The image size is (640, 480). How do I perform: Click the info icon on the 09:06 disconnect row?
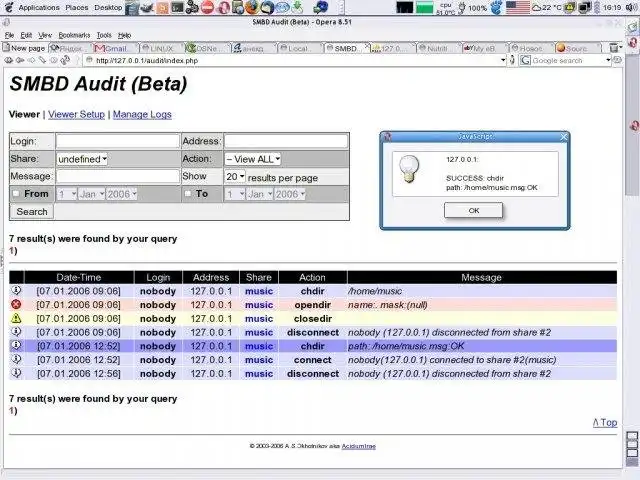click(x=16, y=331)
